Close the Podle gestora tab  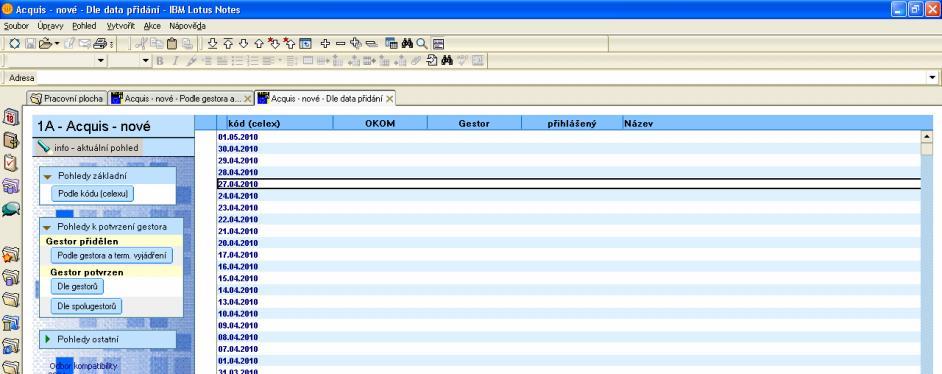coord(248,99)
